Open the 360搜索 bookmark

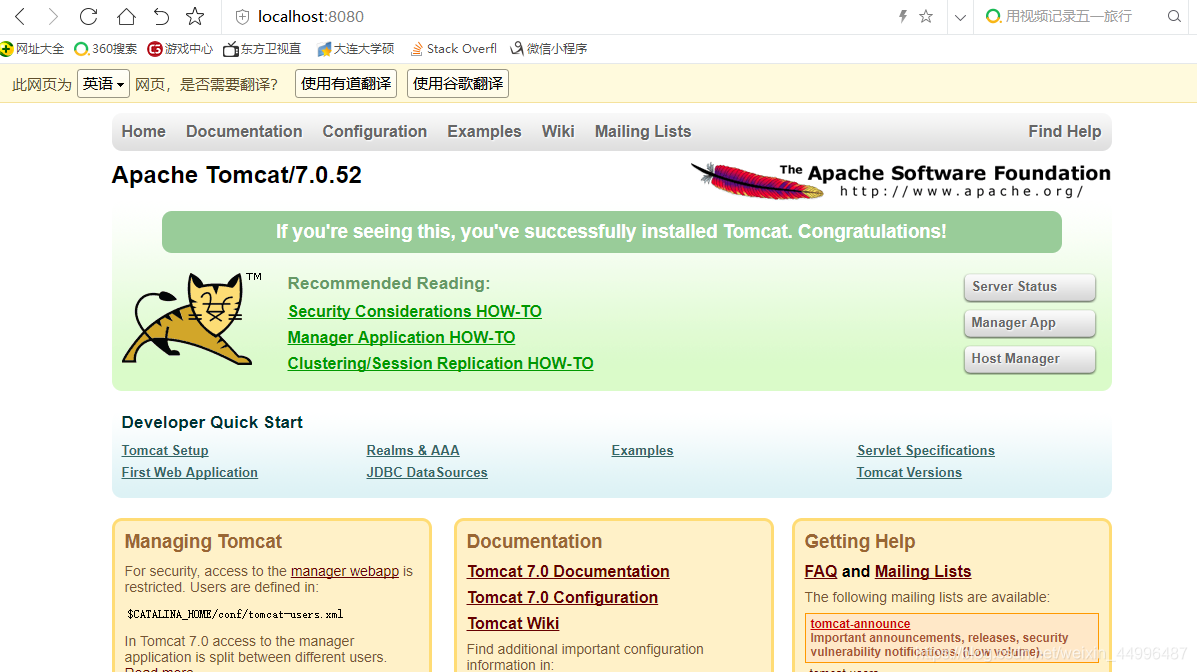[105, 49]
